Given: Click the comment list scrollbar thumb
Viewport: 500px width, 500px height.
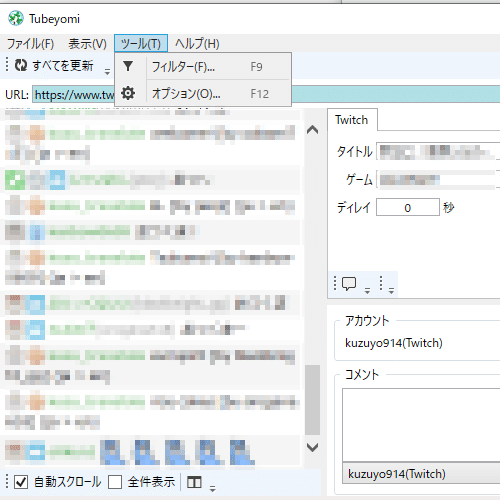Looking at the screenshot, I should (x=312, y=400).
